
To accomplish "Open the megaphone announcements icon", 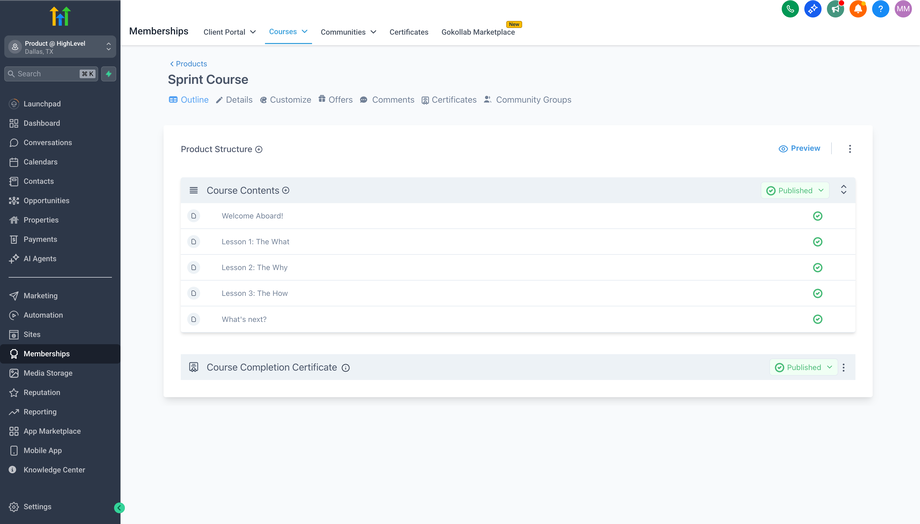I will 836,9.
